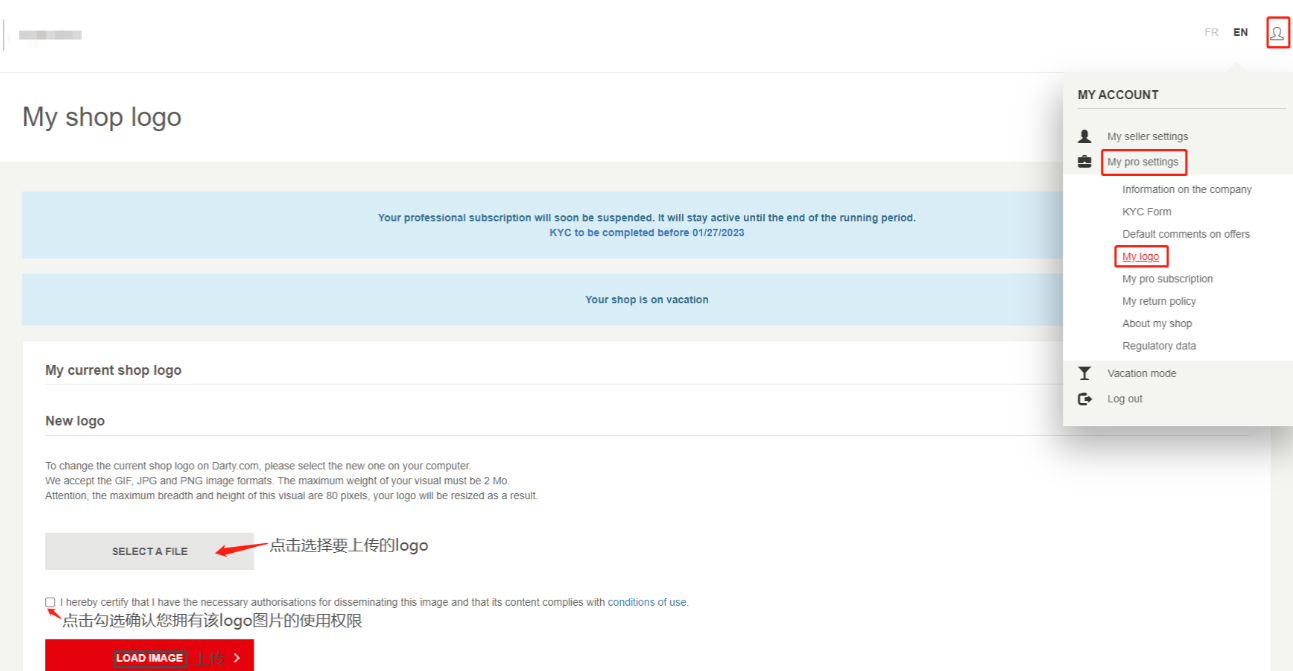
Task: Open the conditions of use link
Action: click(x=647, y=602)
